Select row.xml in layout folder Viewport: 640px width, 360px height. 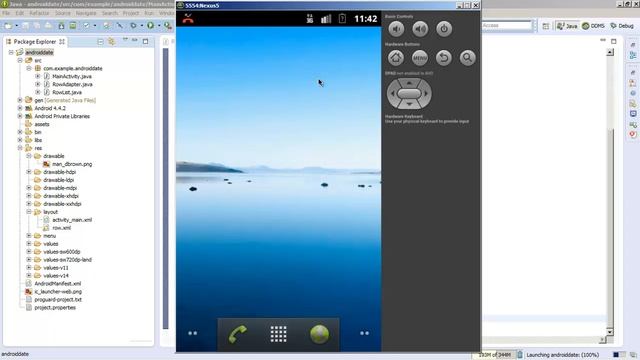[x=61, y=228]
